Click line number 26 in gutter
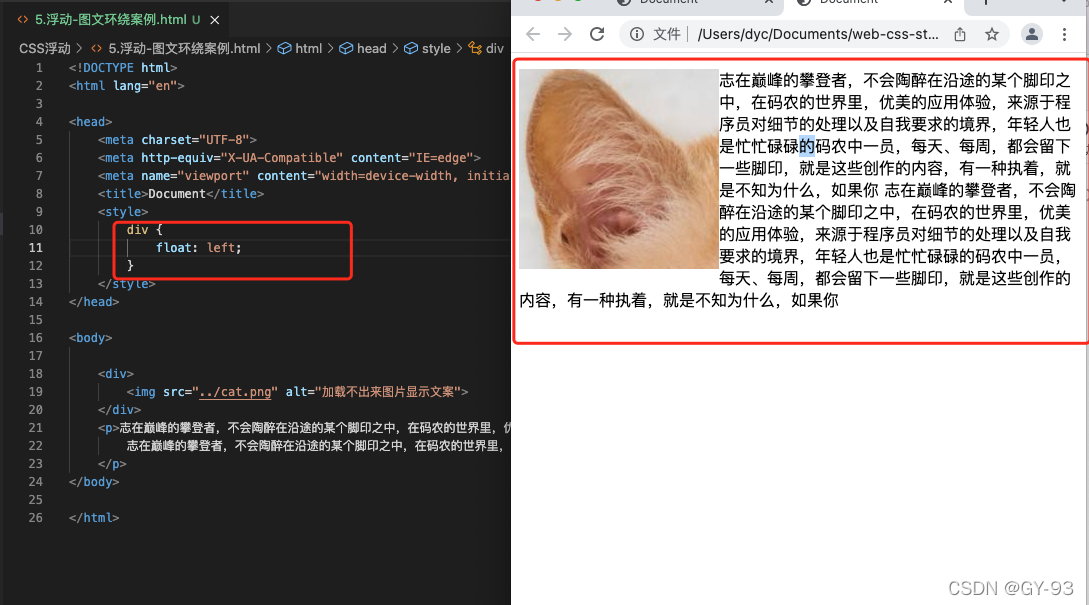The image size is (1089, 605). tap(35, 518)
